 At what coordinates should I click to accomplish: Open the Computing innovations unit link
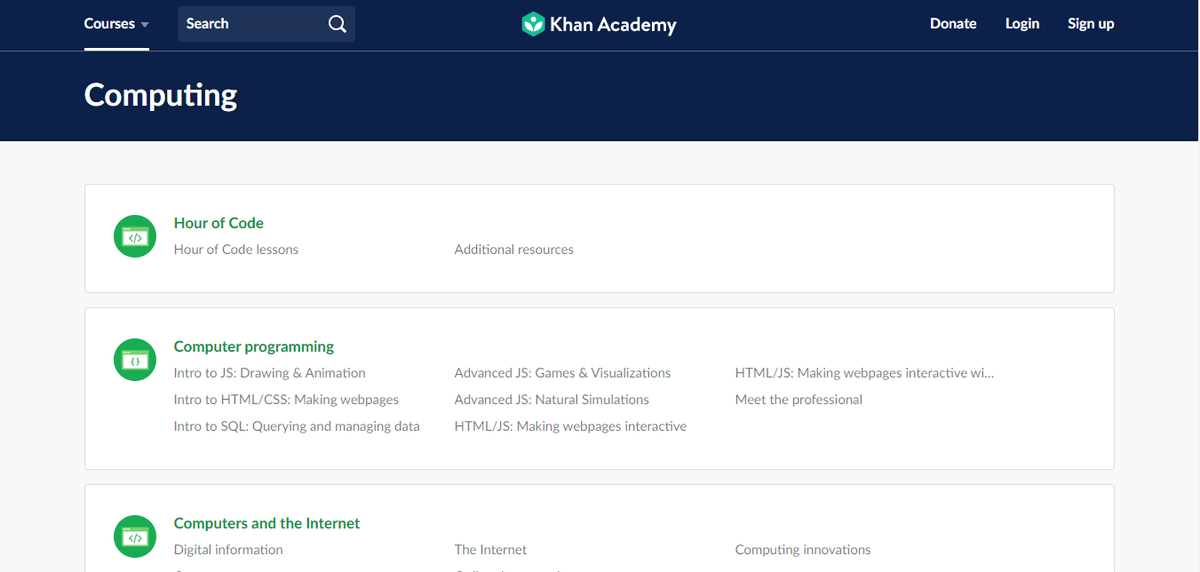[802, 550]
